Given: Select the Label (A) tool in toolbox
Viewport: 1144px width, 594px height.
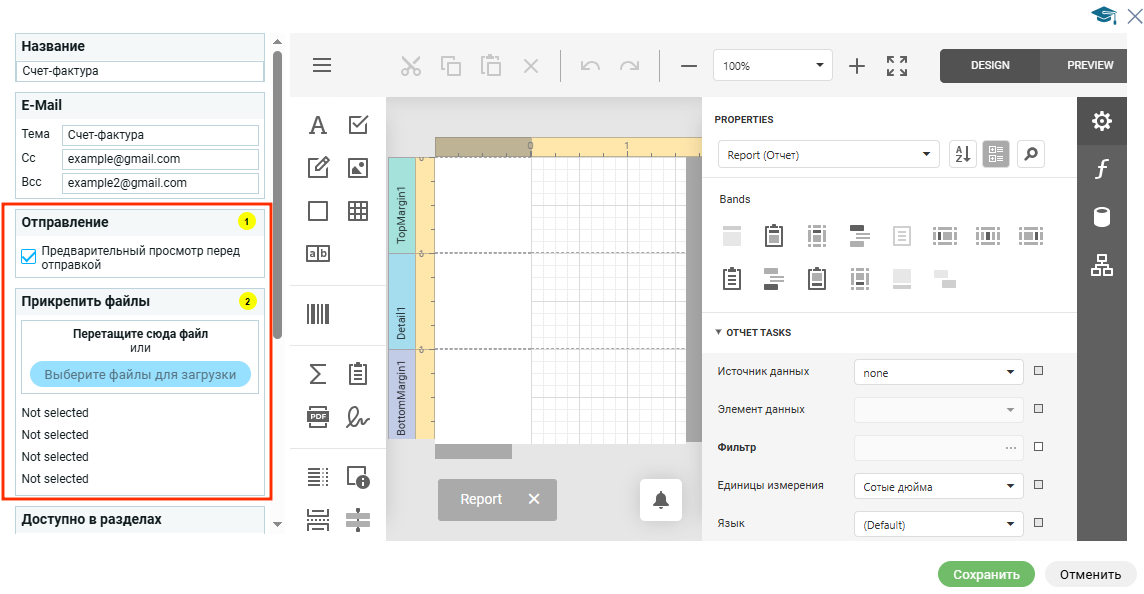Looking at the screenshot, I should [318, 125].
